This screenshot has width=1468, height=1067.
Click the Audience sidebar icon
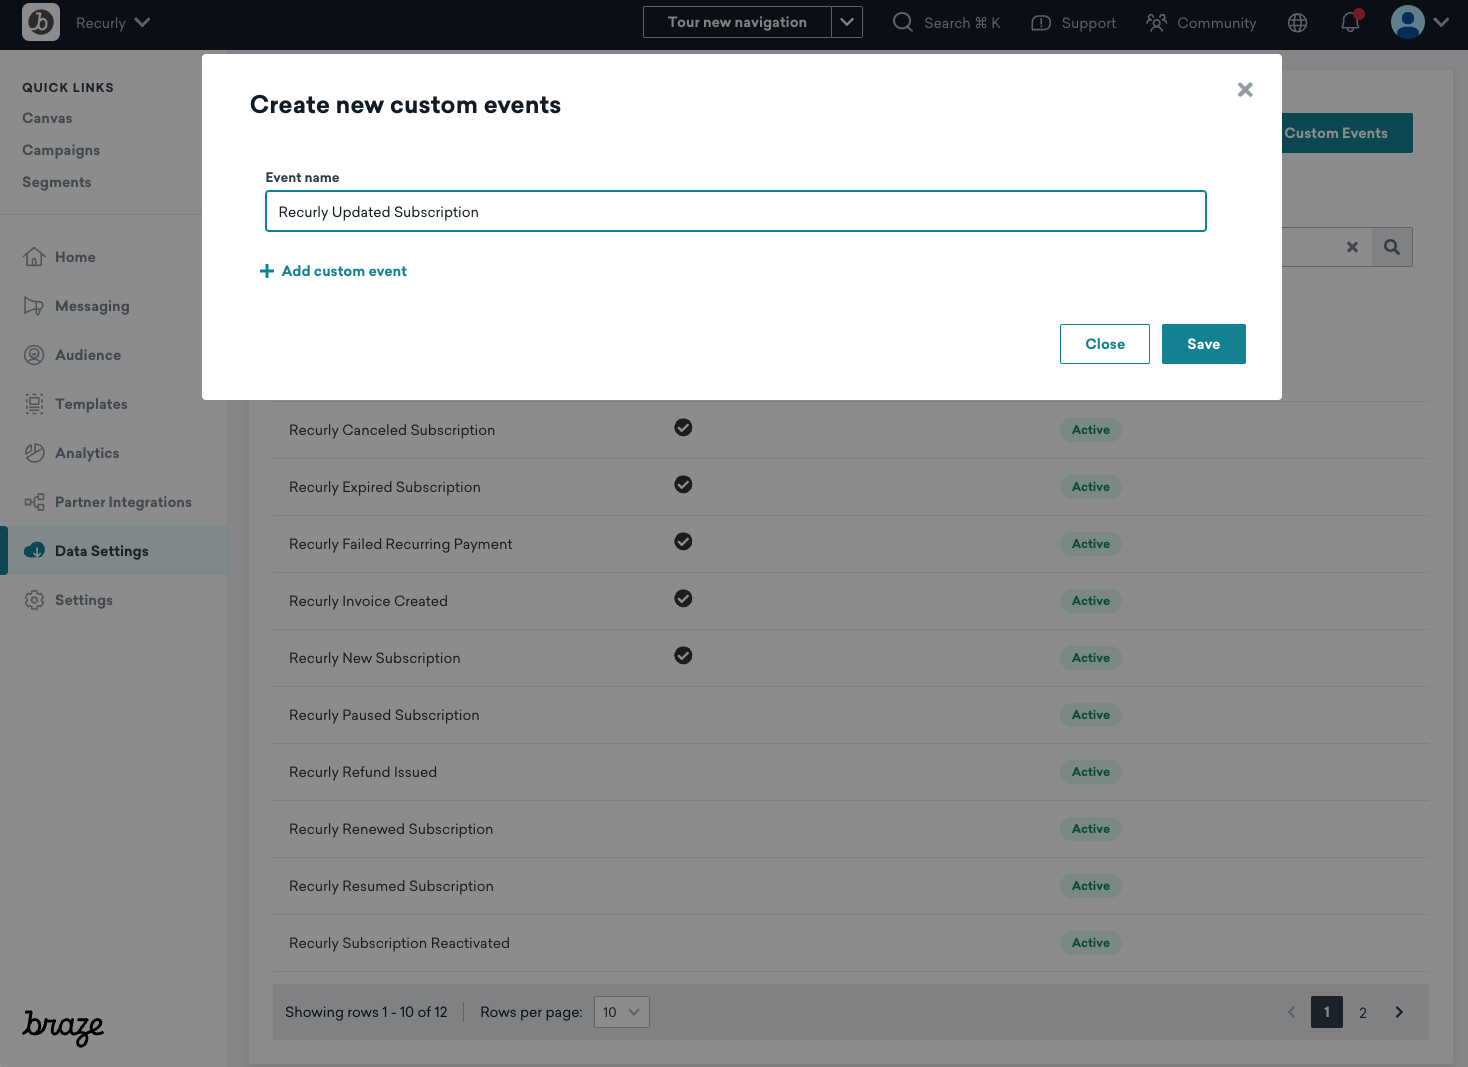coord(34,355)
